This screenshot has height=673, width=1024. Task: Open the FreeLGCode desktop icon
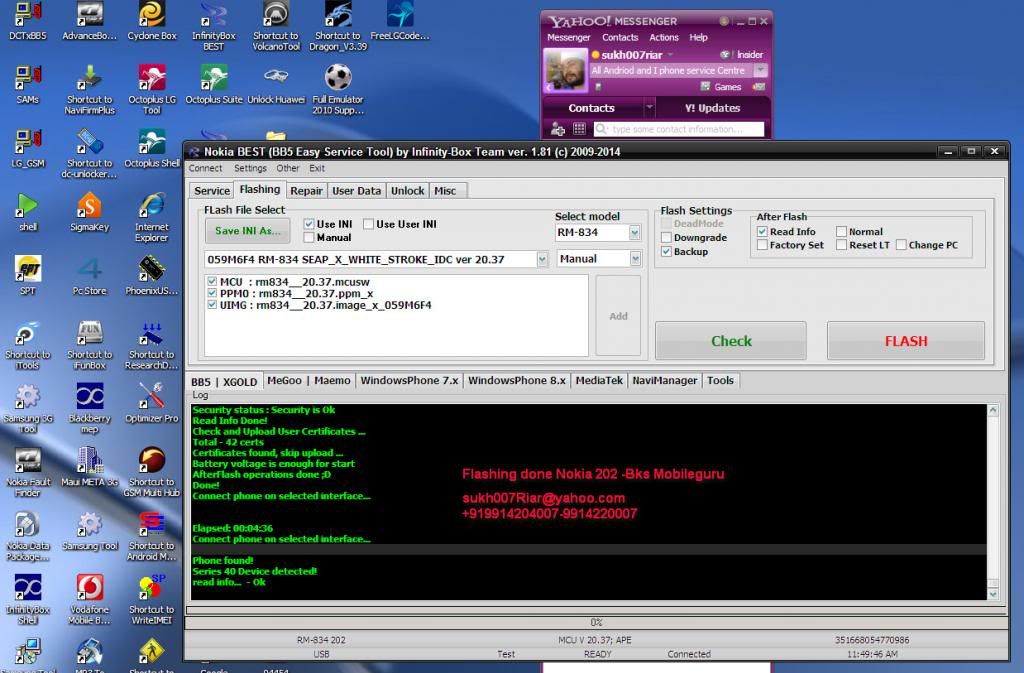(x=400, y=22)
